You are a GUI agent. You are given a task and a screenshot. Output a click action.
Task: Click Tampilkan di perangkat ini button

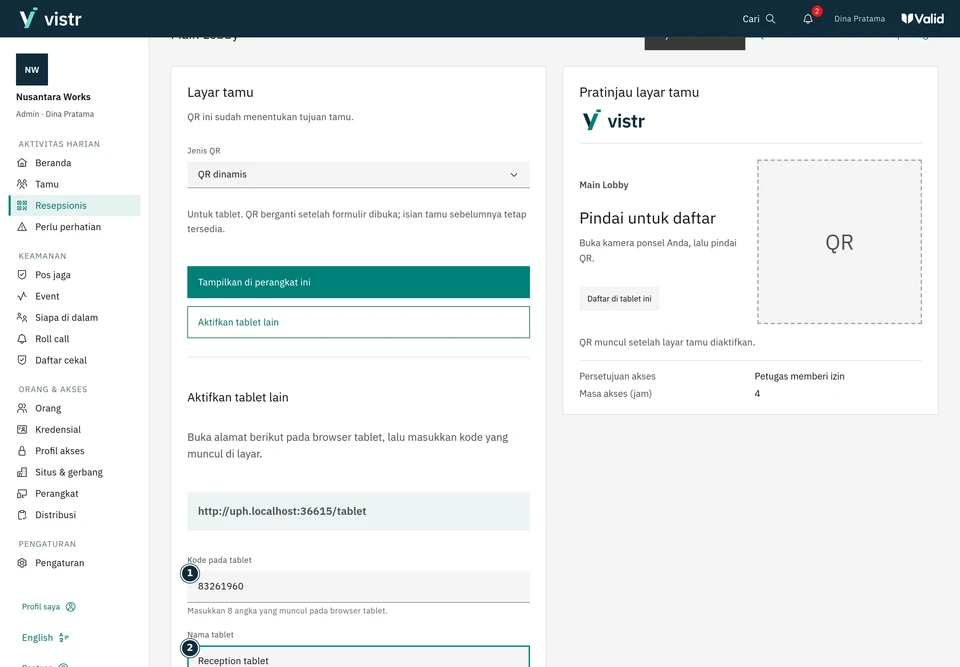[358, 282]
